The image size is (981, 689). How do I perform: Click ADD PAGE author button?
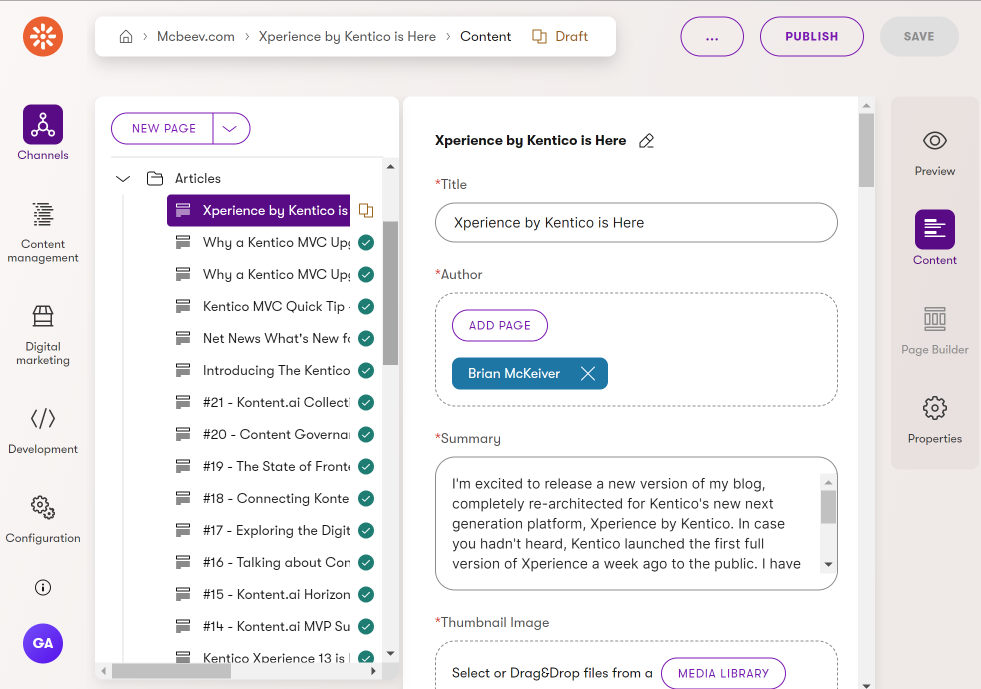(500, 325)
